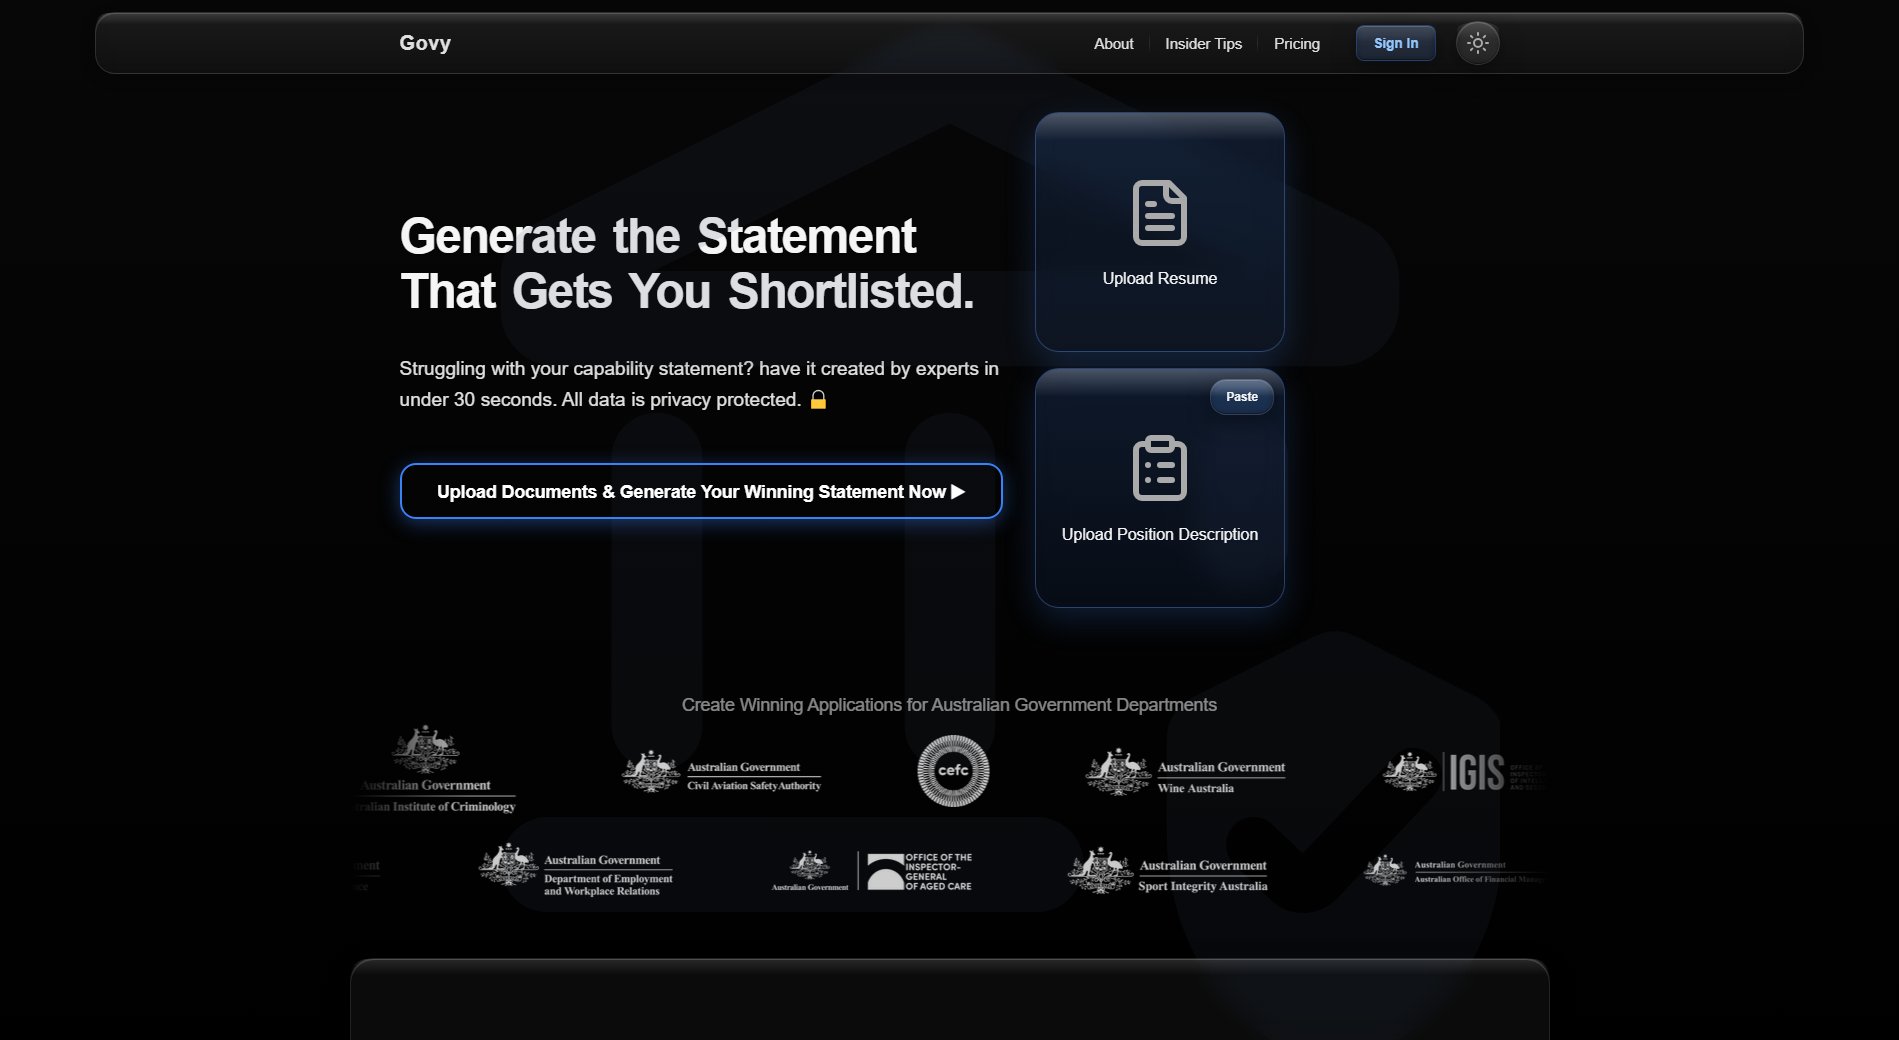Screen dimensions: 1899x1040
Task: Click Inspector-General of Aged Care logo
Action: pyautogui.click(x=872, y=871)
